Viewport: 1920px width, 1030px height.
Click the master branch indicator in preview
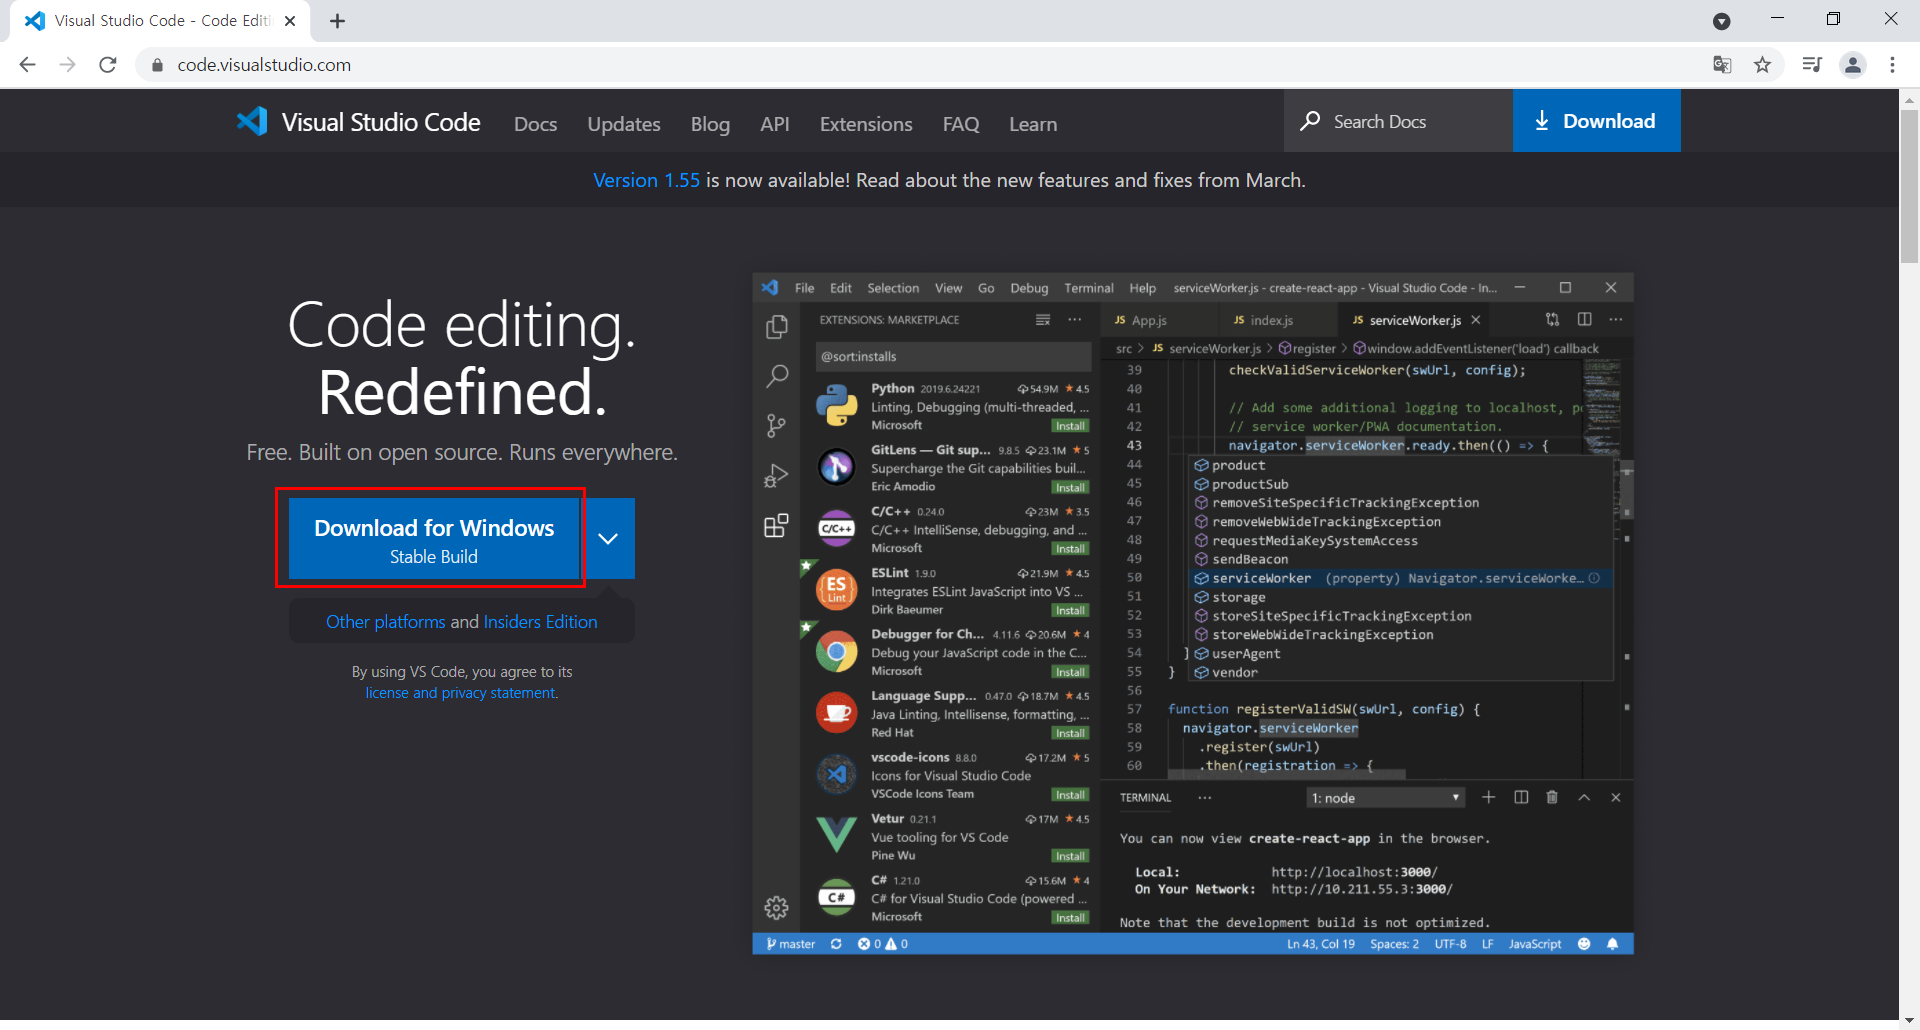coord(791,944)
